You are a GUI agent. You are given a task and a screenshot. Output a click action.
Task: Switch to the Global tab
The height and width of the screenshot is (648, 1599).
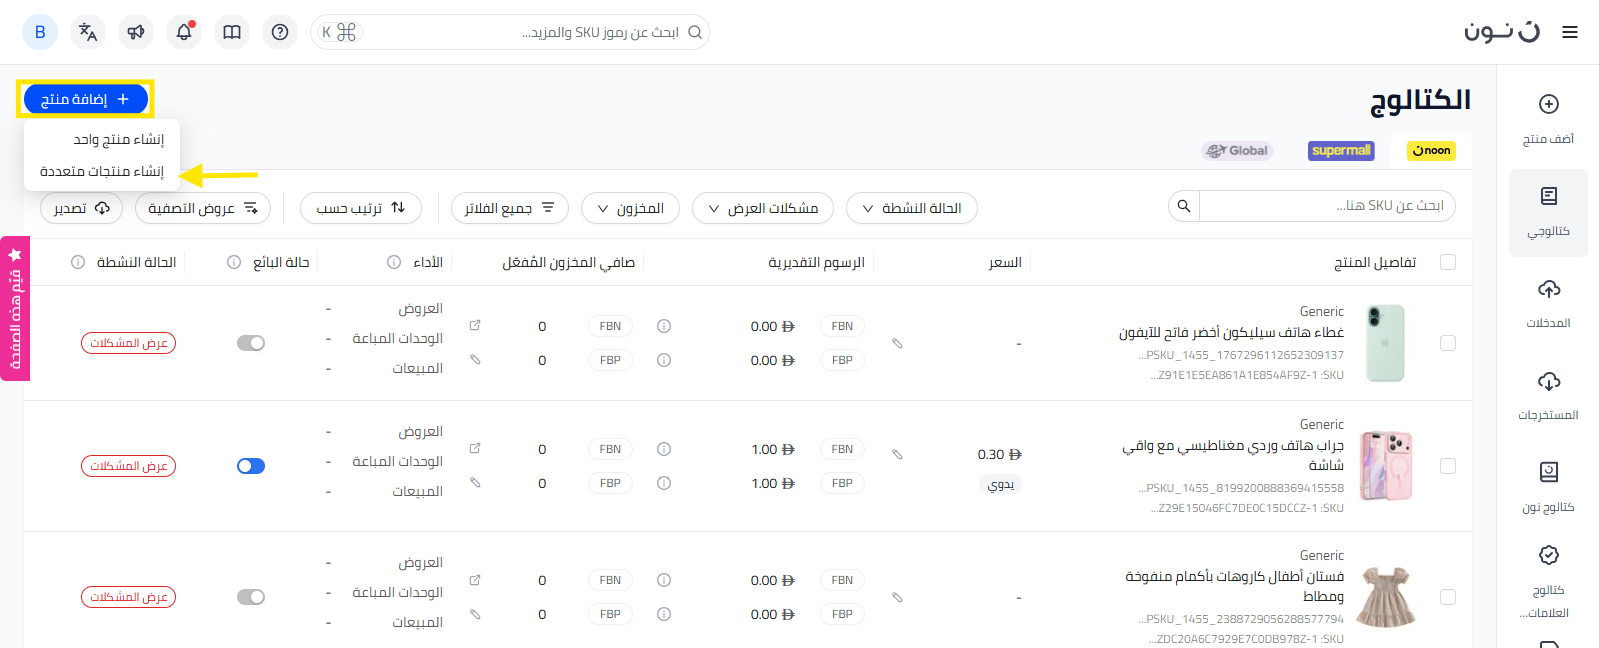click(x=1237, y=151)
